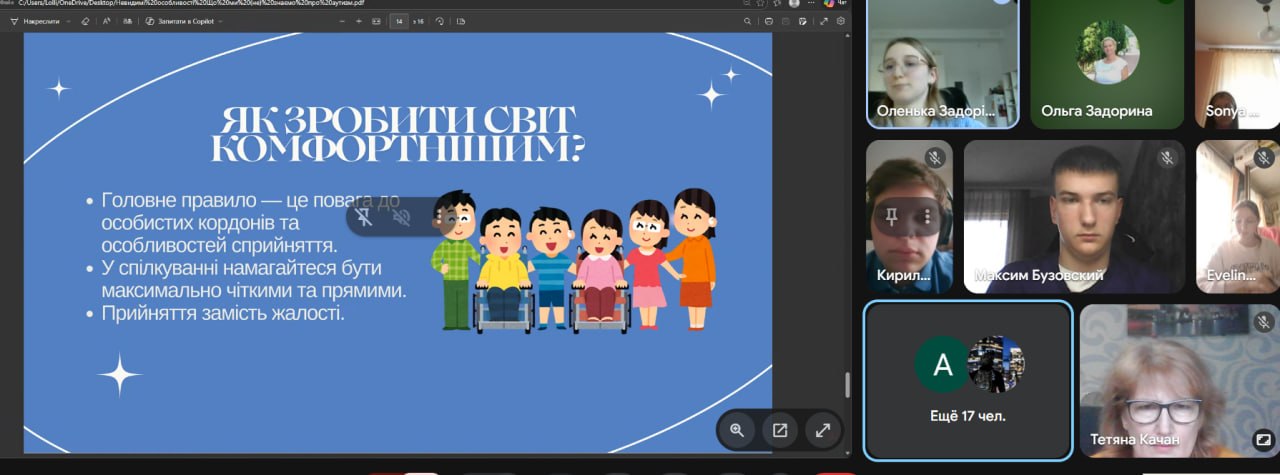Open more options on Кирил's tile

pos(928,217)
